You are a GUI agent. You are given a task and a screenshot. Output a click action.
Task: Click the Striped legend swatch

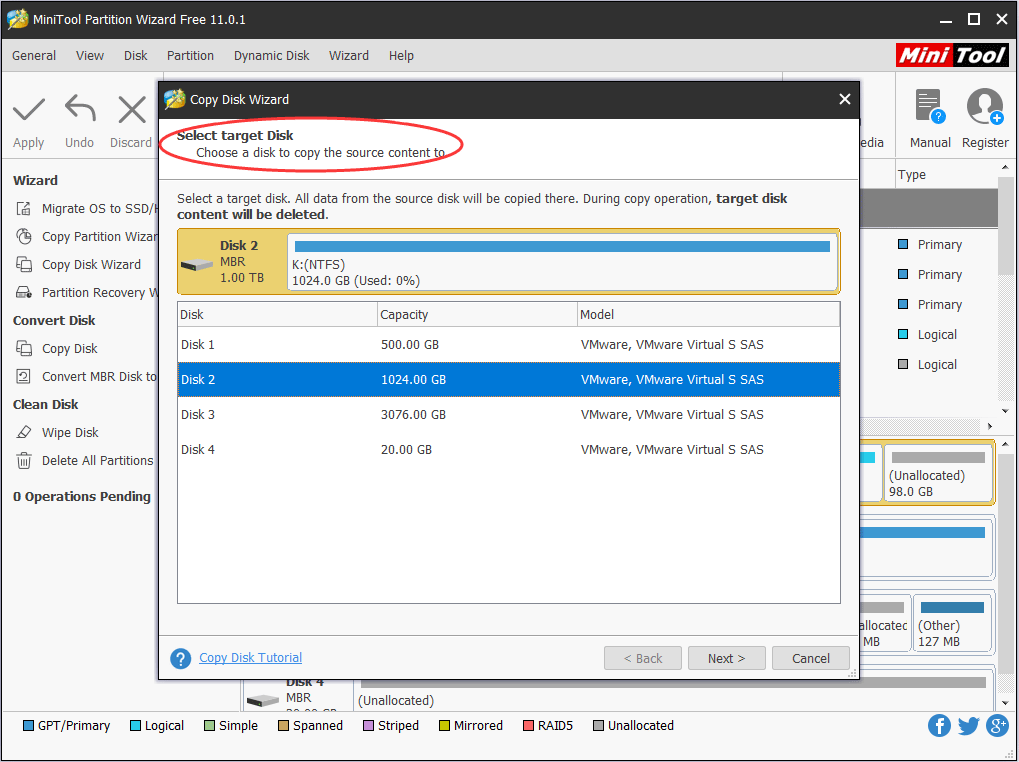tap(368, 726)
